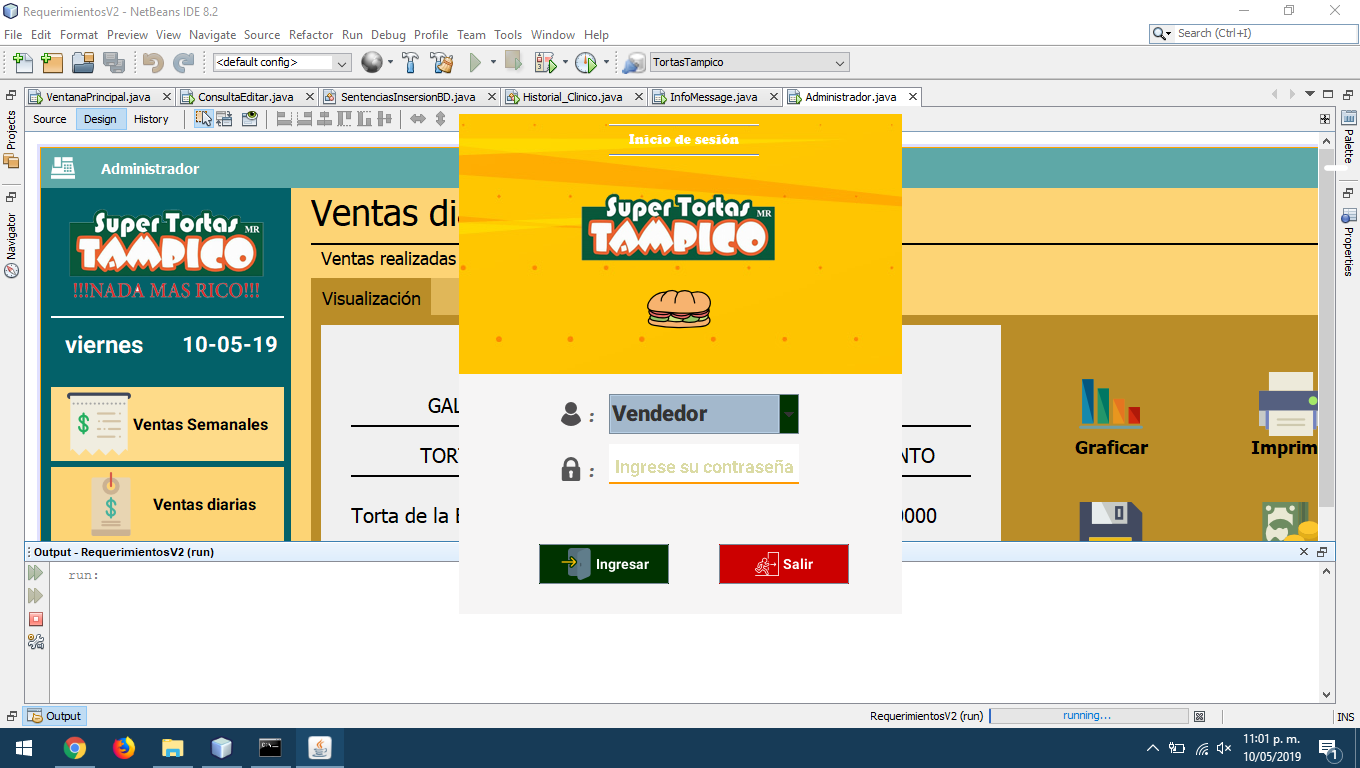Expand the test project dropdown arrow

[x=565, y=62]
